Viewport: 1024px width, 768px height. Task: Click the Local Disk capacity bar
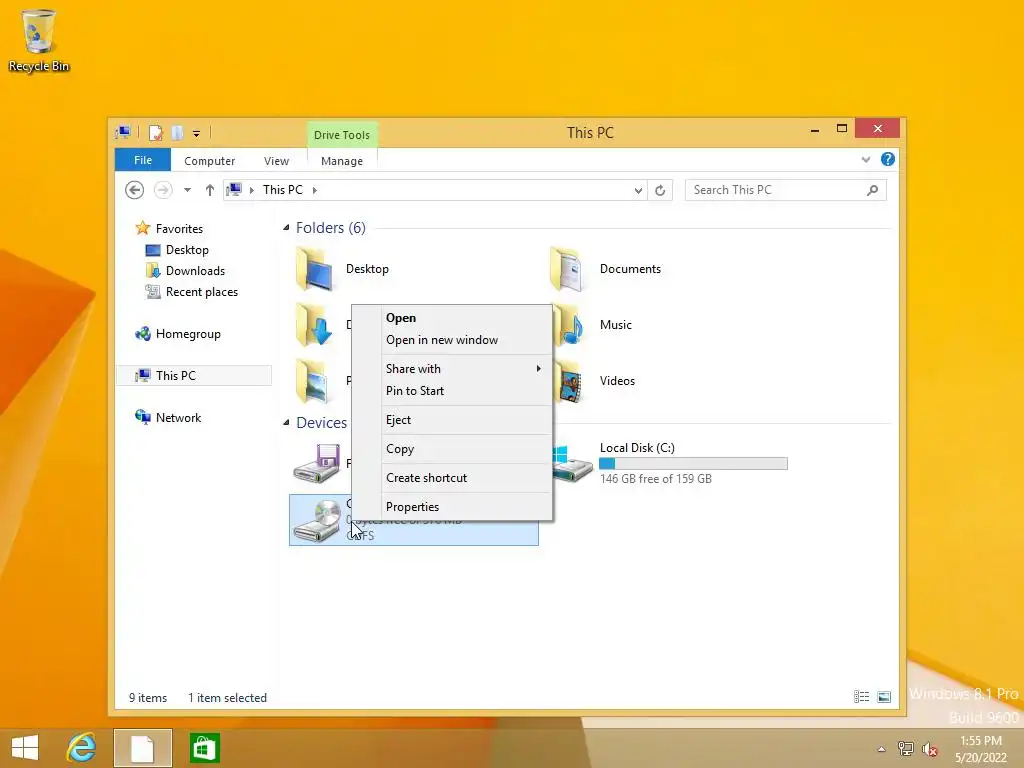pyautogui.click(x=693, y=464)
